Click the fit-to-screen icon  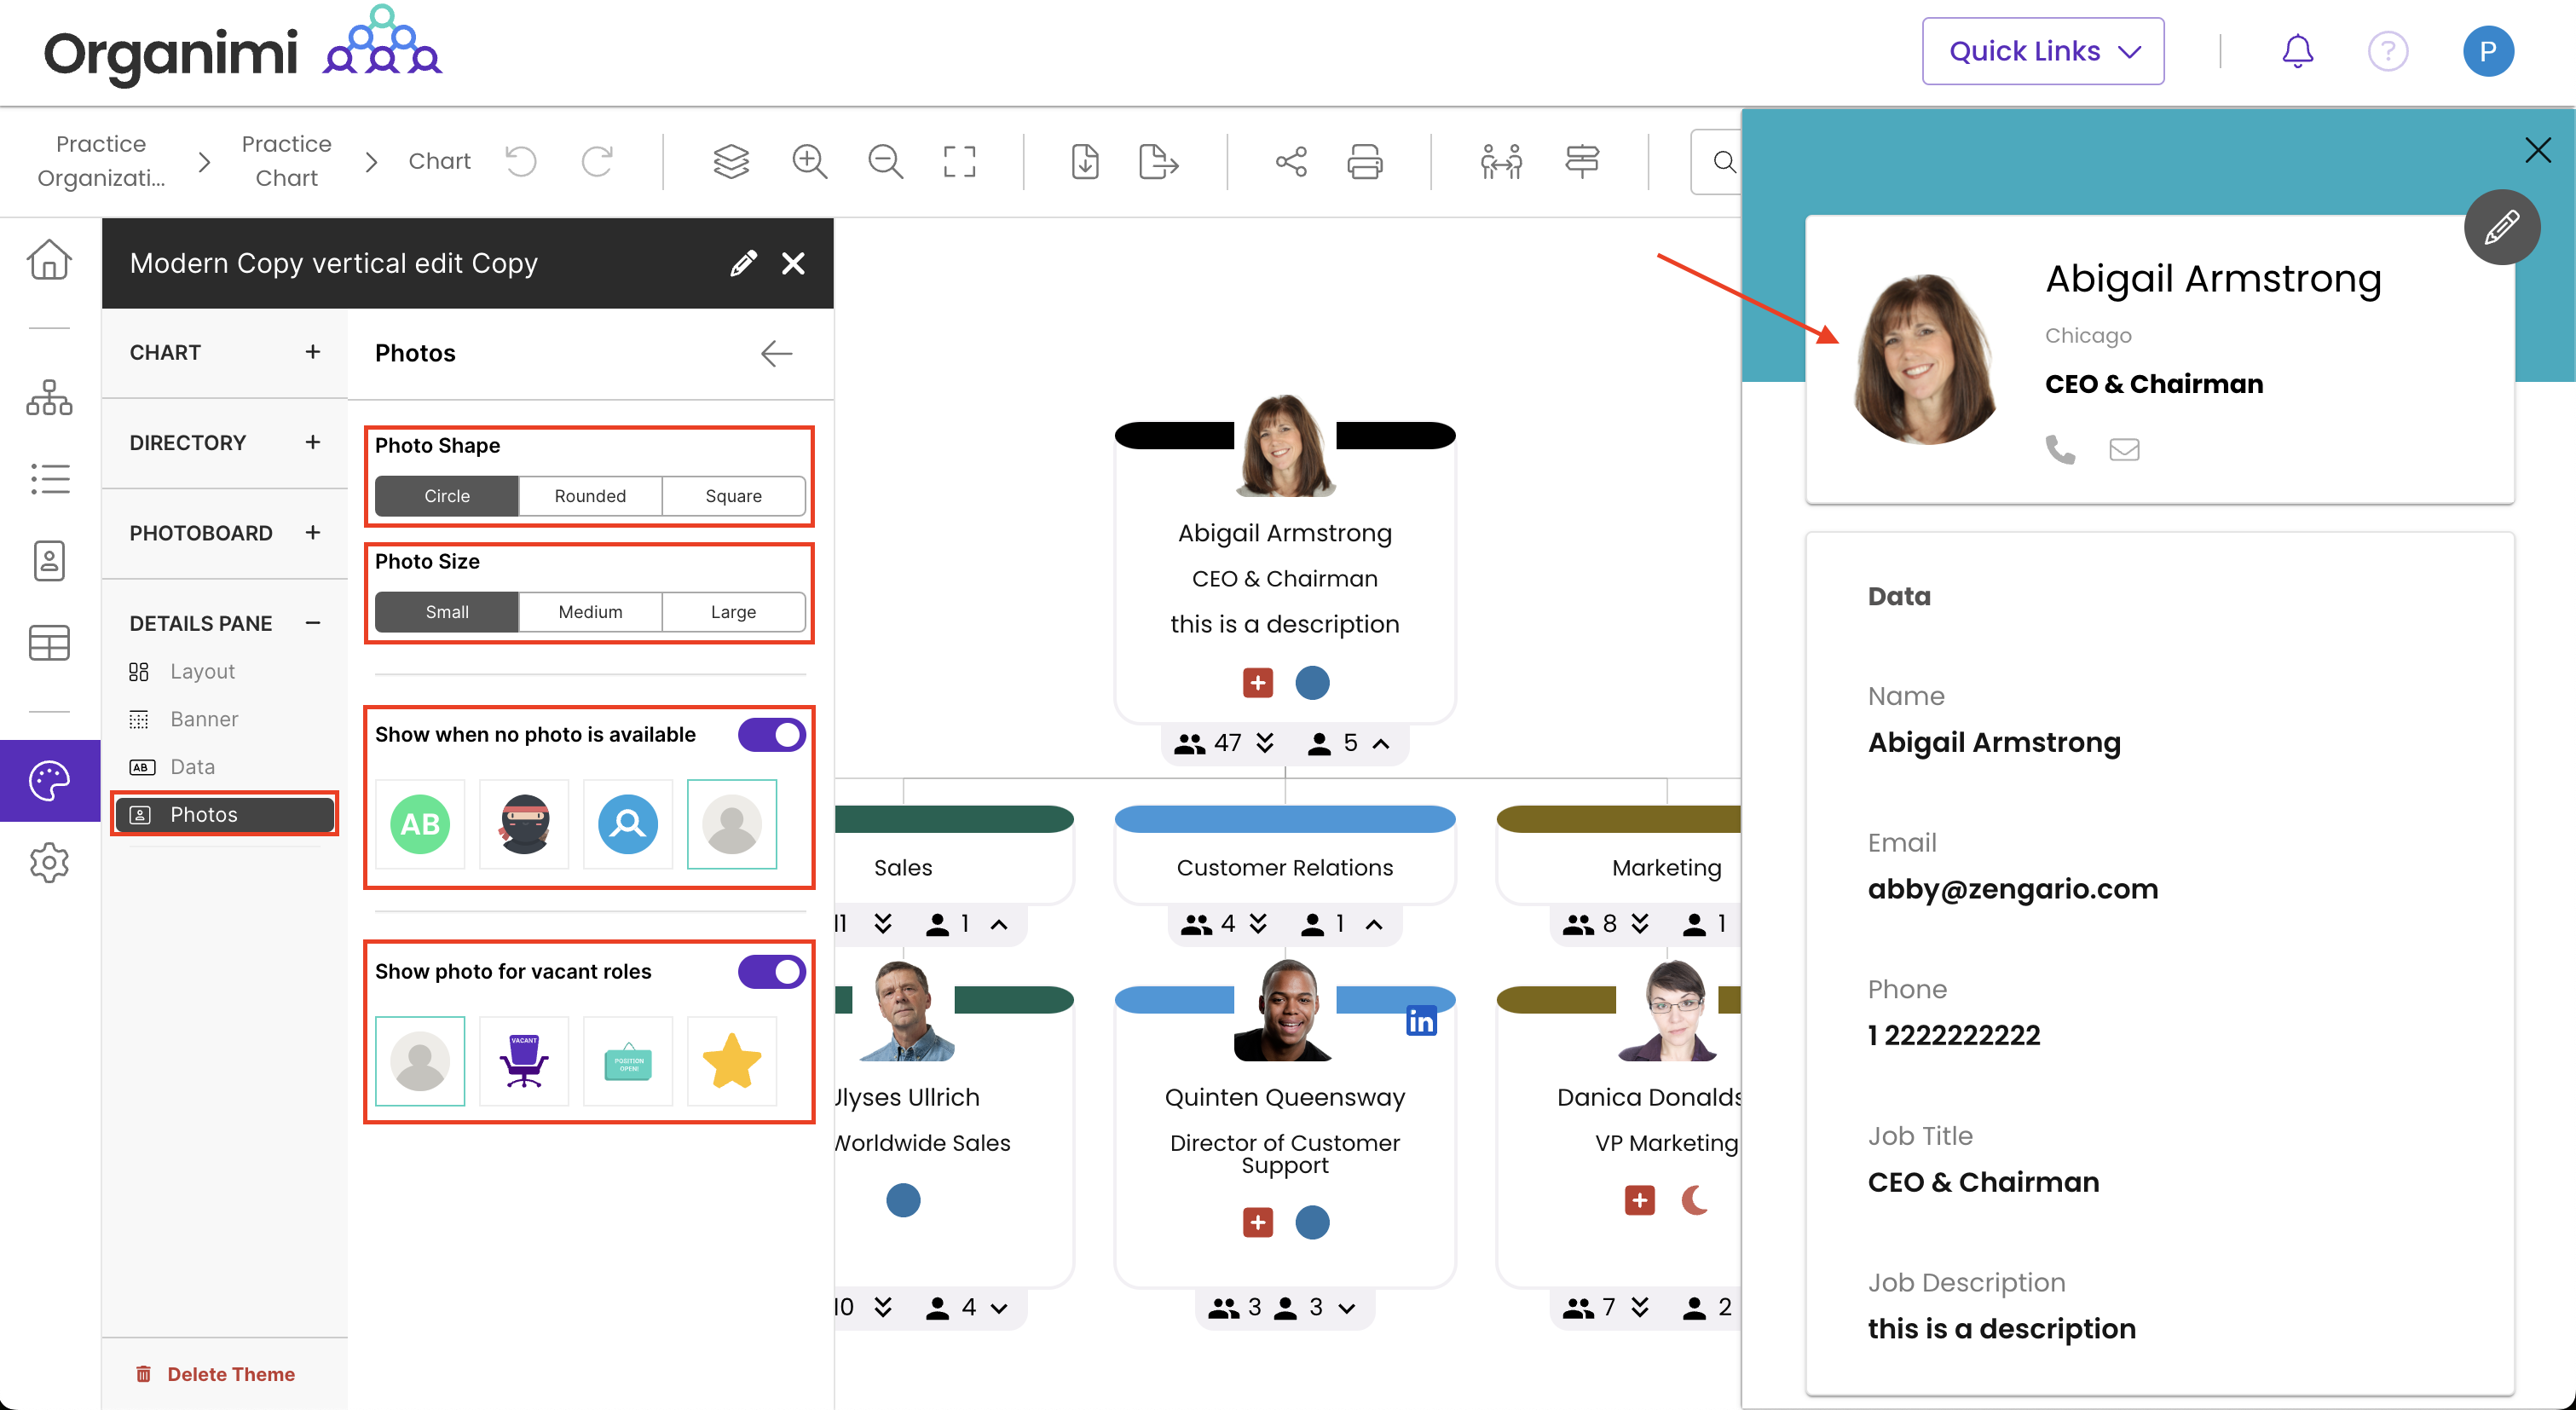click(960, 161)
